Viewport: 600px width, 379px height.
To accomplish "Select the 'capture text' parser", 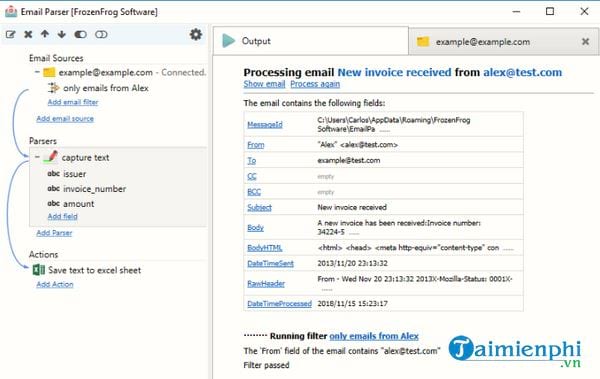I will [85, 157].
